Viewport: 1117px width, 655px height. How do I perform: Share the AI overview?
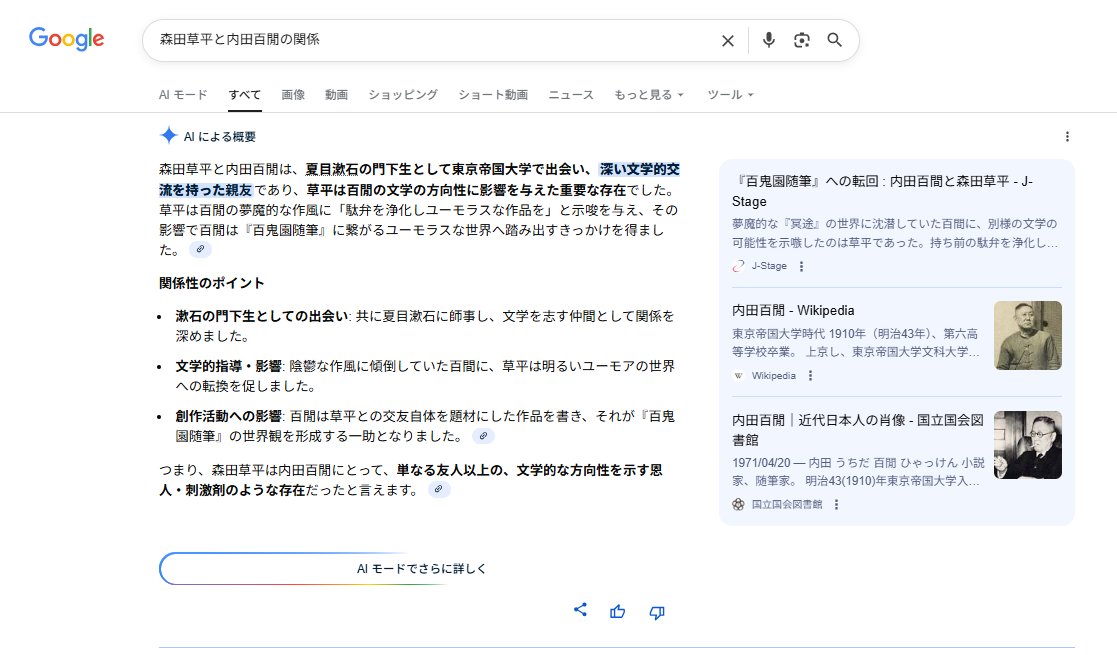(580, 610)
